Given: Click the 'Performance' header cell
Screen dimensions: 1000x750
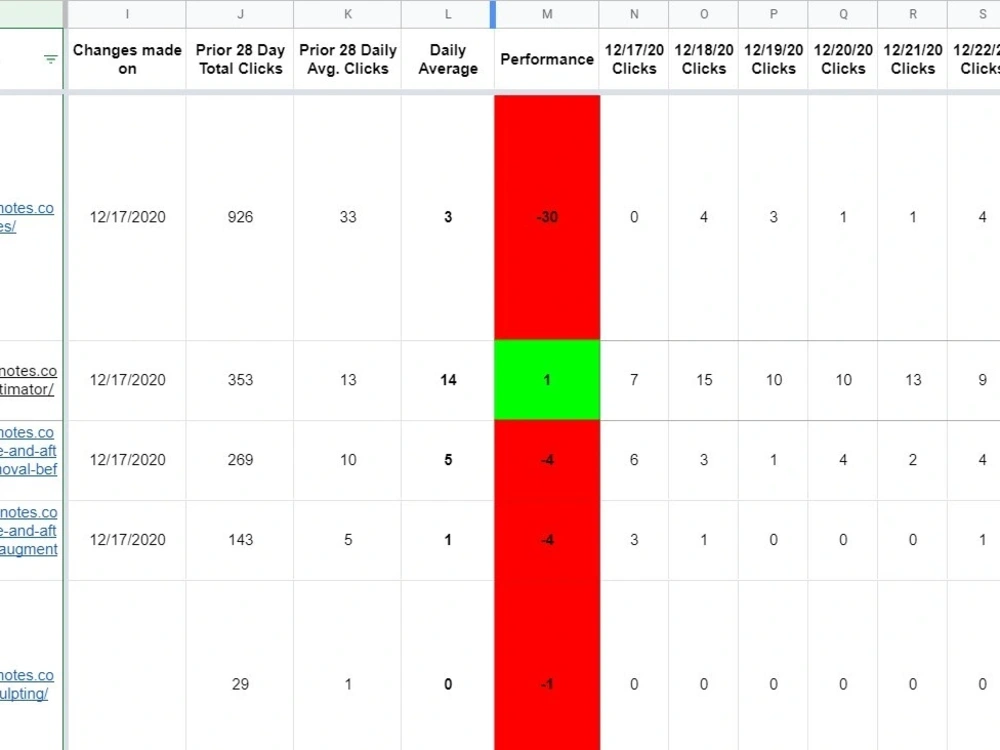Looking at the screenshot, I should (547, 59).
